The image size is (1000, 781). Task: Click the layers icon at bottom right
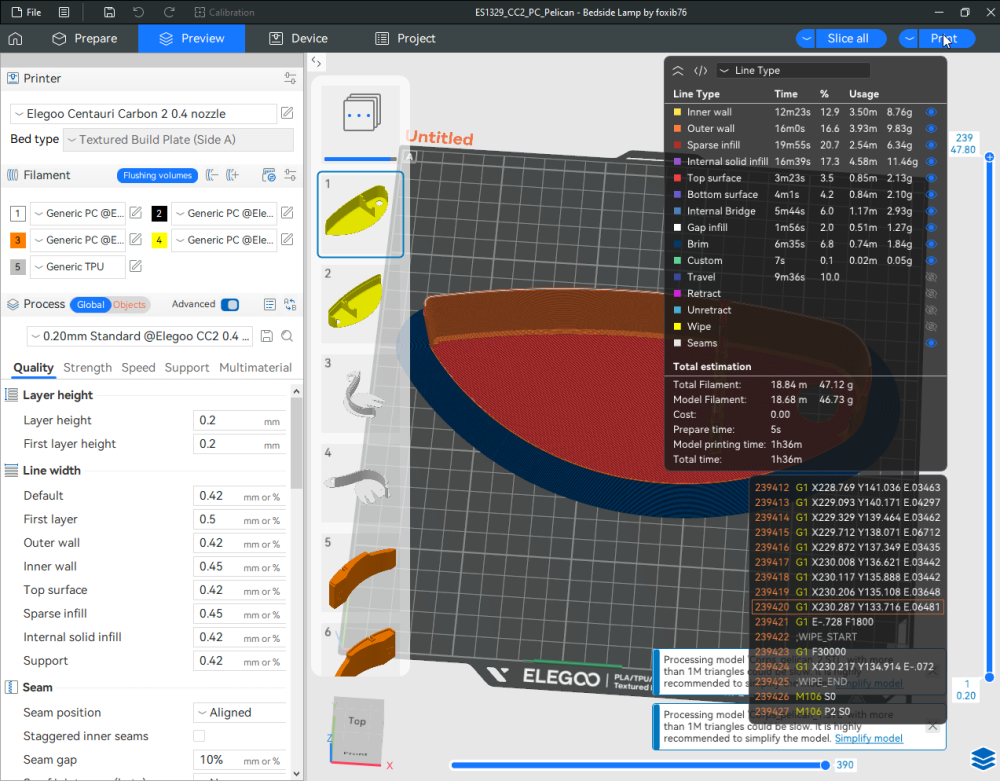click(x=983, y=759)
